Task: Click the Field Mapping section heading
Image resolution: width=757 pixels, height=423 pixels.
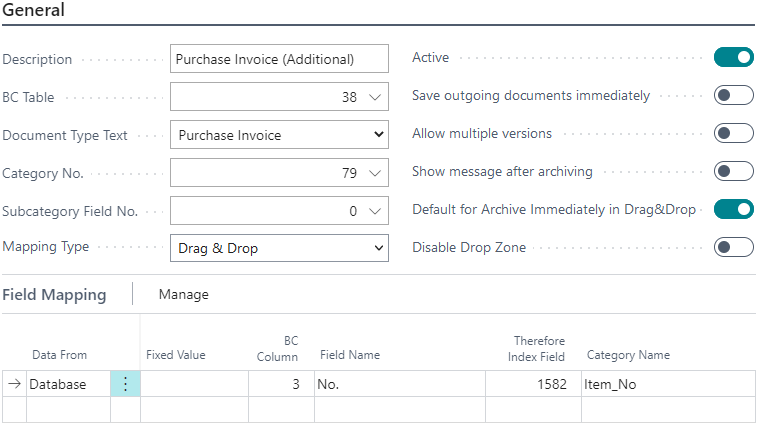Action: tap(54, 294)
